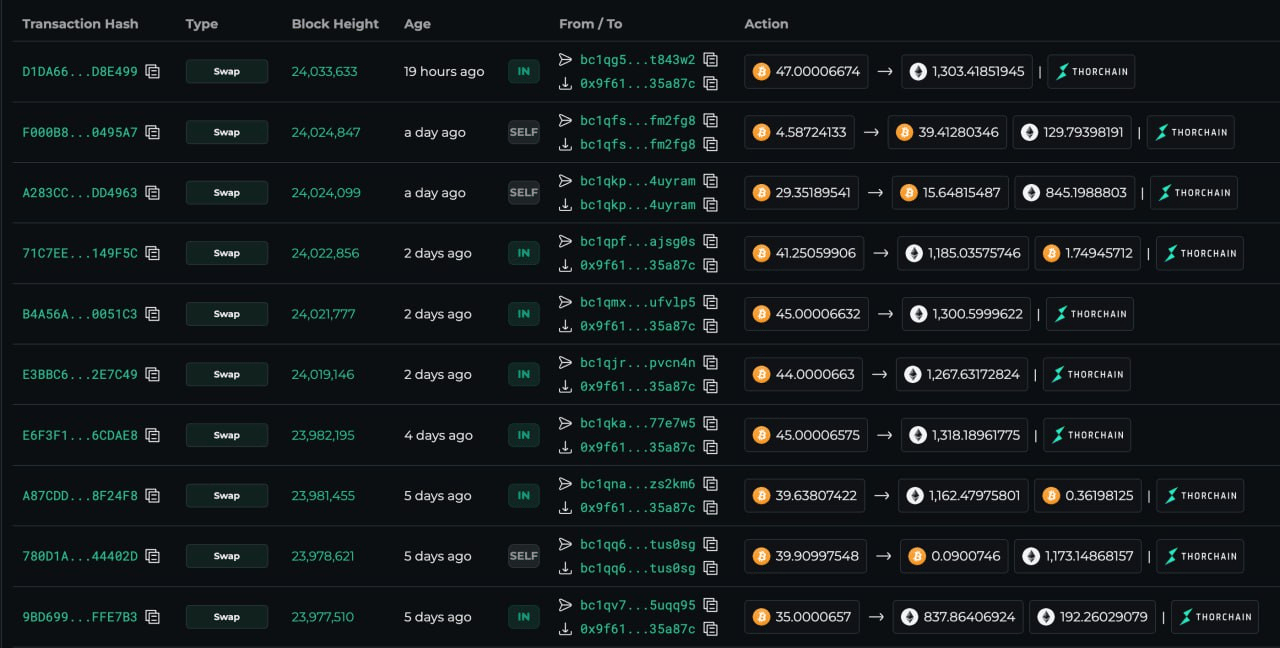Copy sender address bc1qpf...ajsg0s
This screenshot has width=1280, height=648.
pos(710,241)
